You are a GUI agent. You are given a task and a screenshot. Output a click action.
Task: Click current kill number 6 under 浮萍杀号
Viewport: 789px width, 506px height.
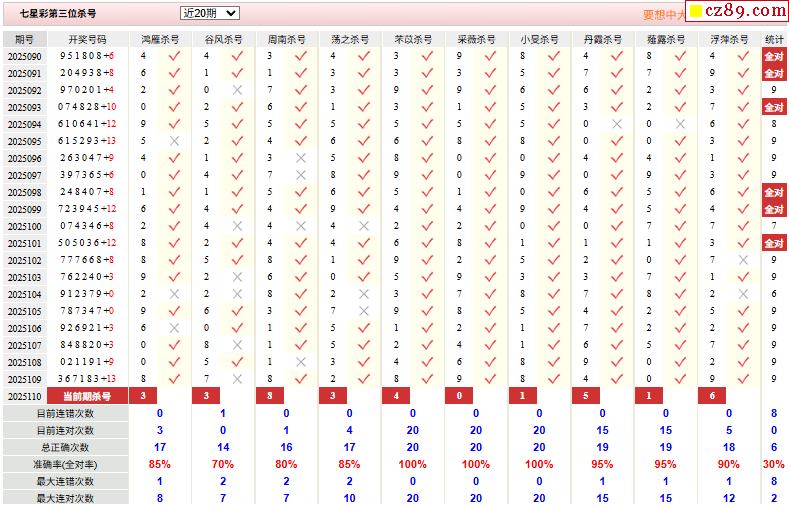[x=712, y=396]
